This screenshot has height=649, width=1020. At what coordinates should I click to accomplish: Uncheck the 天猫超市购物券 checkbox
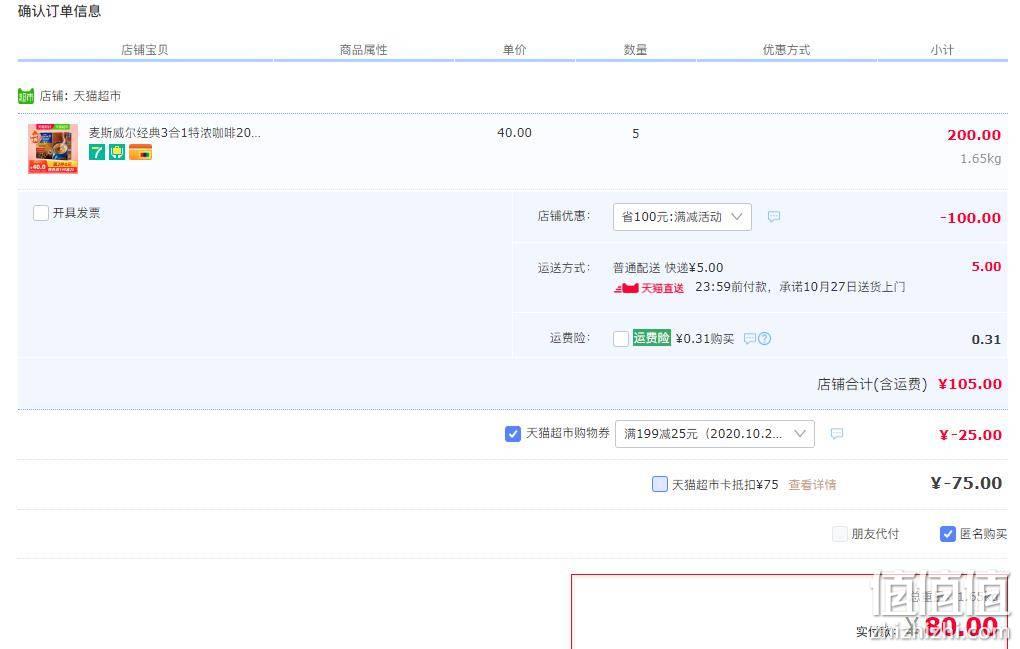pos(513,433)
